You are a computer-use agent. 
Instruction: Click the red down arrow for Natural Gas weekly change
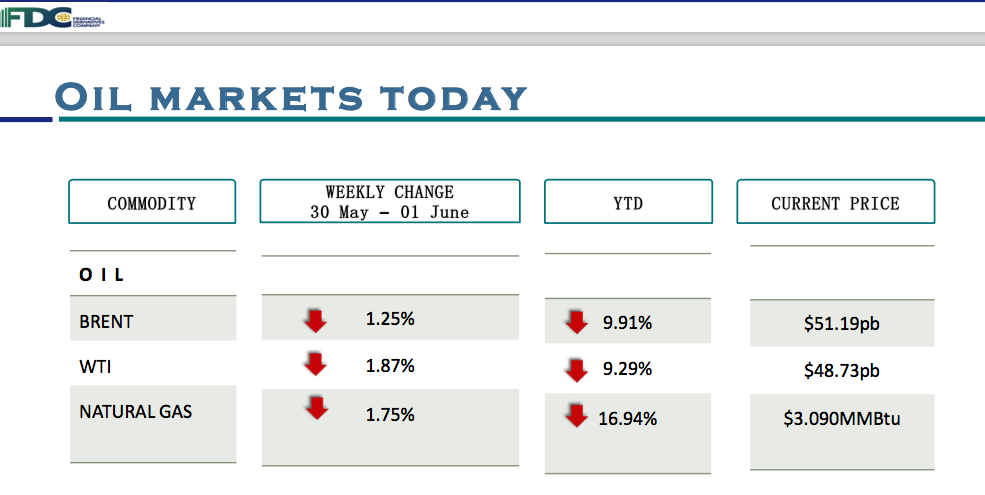(x=316, y=408)
